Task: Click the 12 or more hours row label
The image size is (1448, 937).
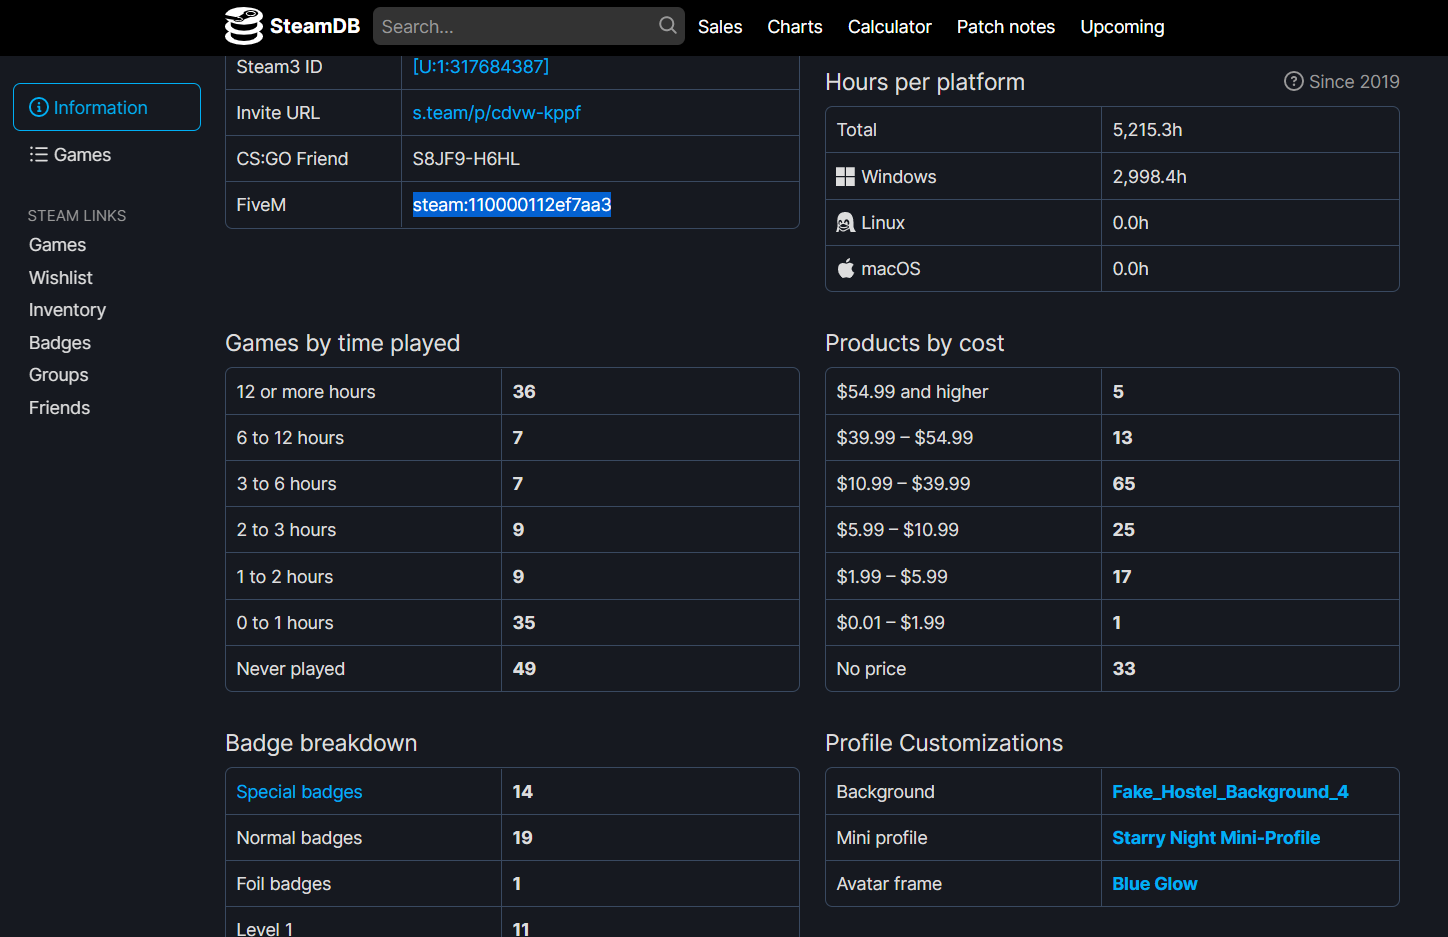Action: [x=306, y=392]
